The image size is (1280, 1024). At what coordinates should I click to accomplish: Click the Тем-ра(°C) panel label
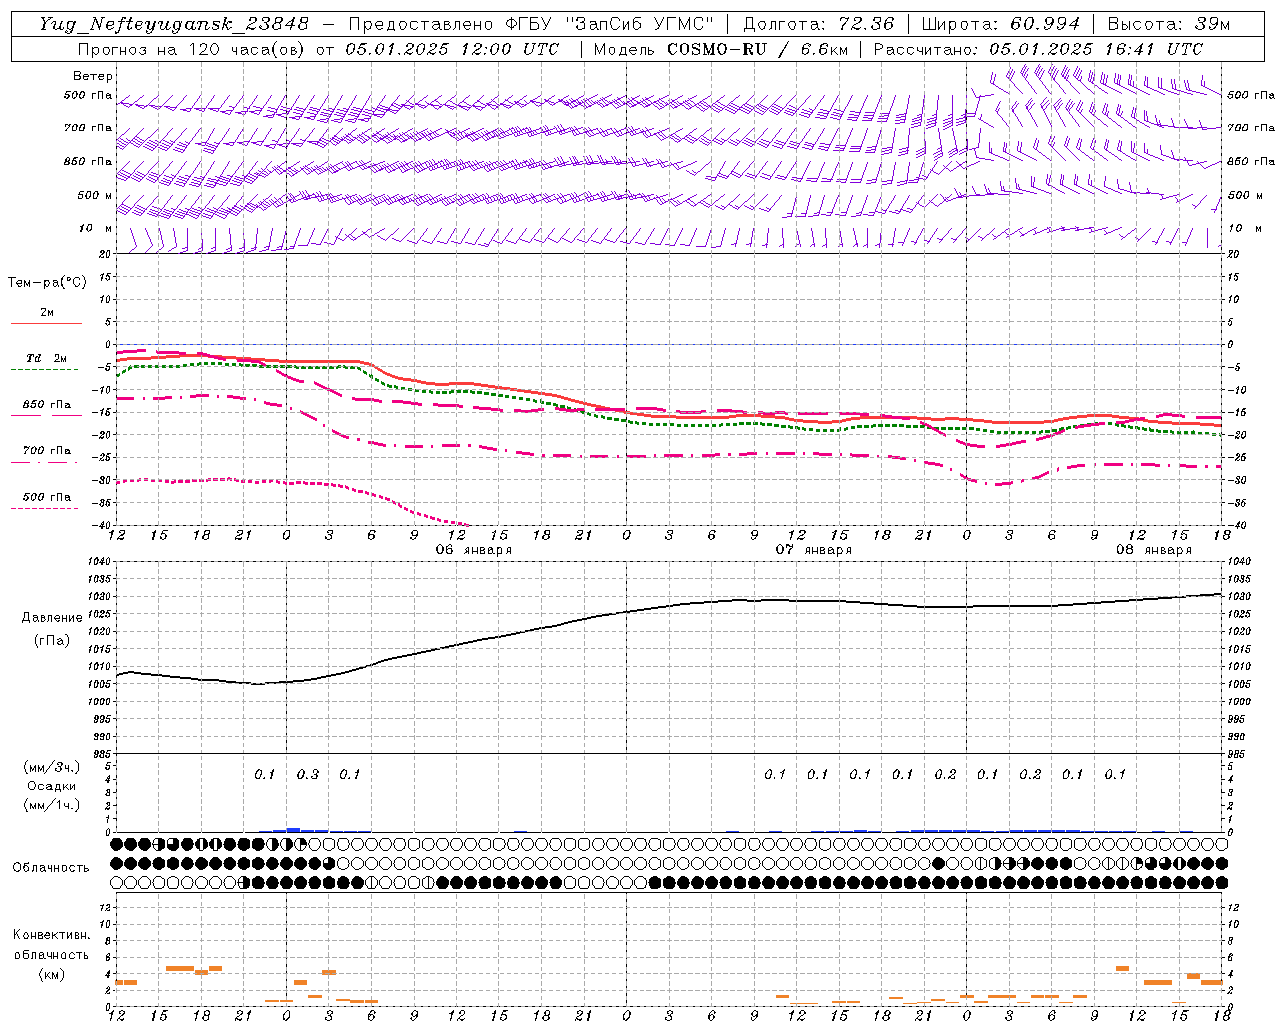(x=47, y=283)
